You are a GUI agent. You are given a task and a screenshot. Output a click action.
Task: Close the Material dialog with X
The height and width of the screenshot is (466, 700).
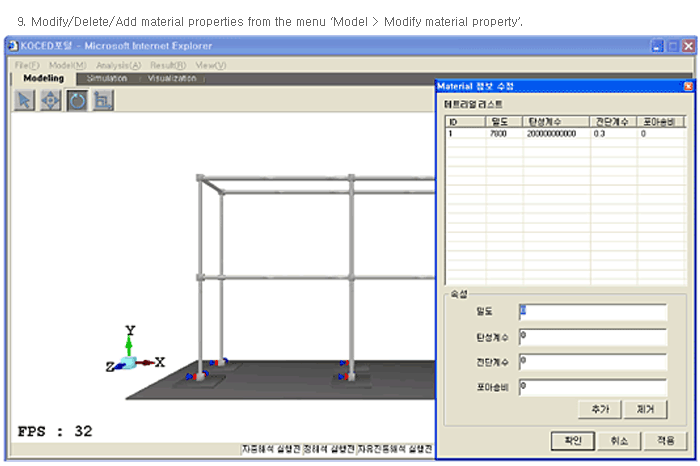click(688, 86)
